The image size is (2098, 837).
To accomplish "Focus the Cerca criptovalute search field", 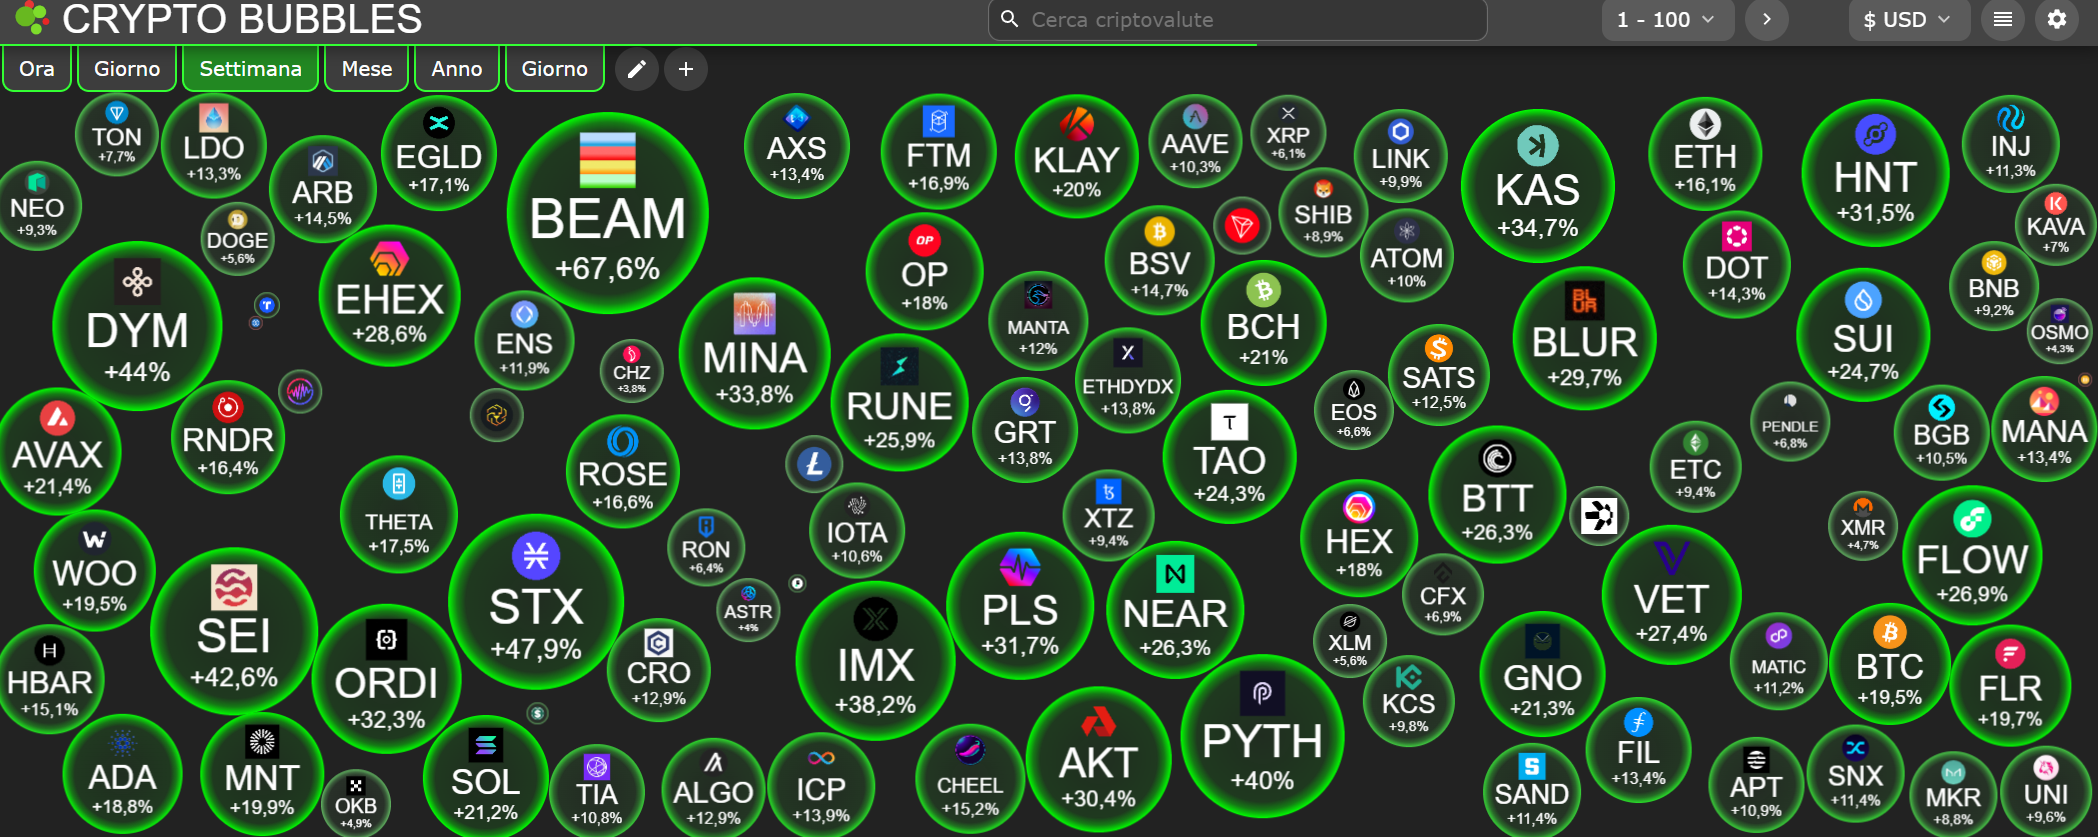I will pos(1237,19).
